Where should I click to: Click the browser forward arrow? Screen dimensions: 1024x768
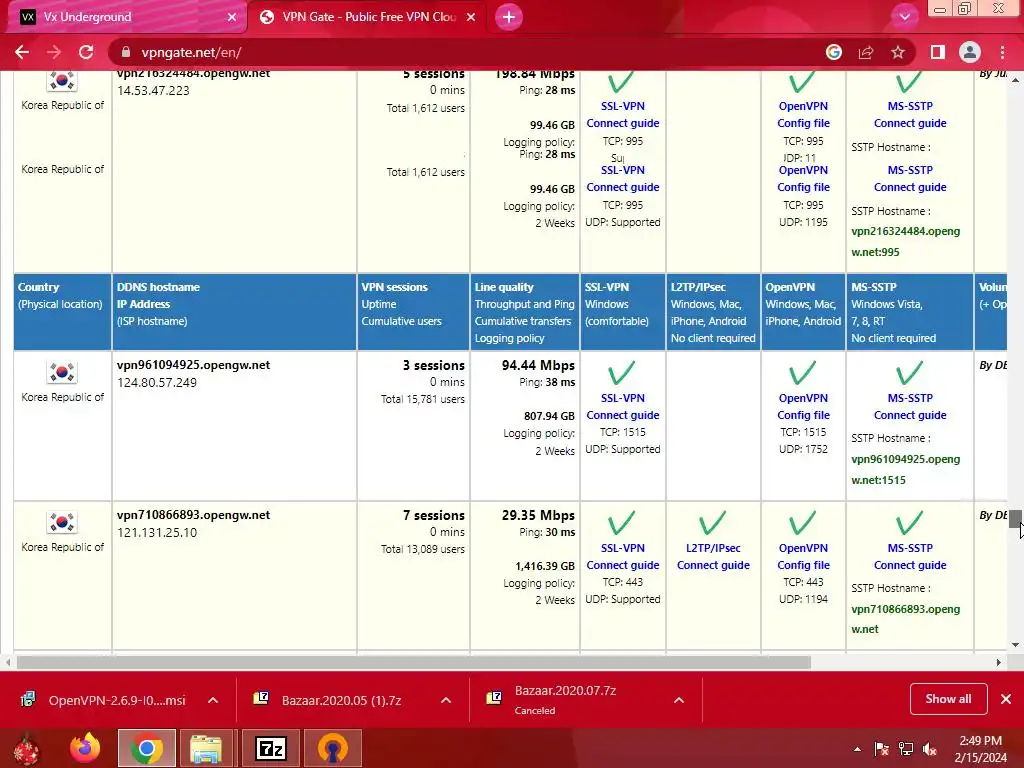[54, 52]
